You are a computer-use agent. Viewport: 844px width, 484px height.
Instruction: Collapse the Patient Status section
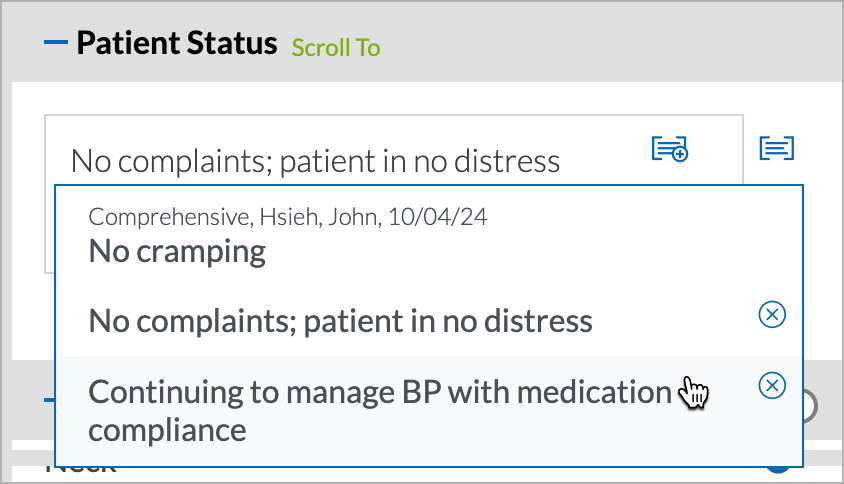point(56,42)
